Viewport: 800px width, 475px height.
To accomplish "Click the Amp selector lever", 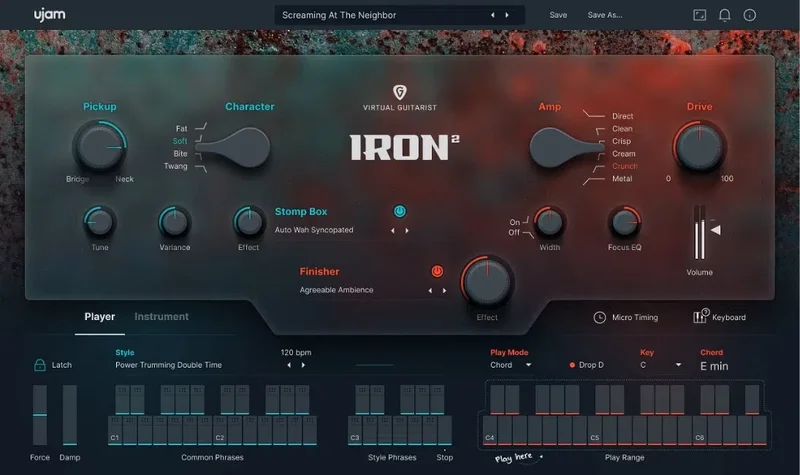I will 566,148.
